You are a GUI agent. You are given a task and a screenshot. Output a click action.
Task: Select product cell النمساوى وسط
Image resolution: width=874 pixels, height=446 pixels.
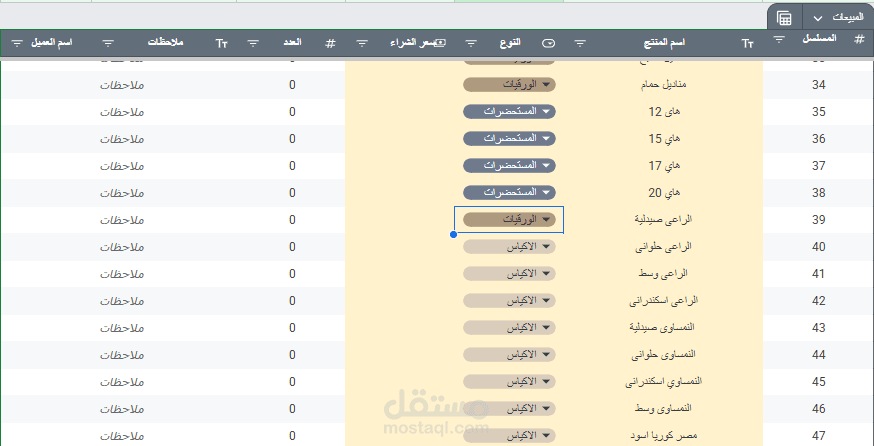[x=663, y=409]
